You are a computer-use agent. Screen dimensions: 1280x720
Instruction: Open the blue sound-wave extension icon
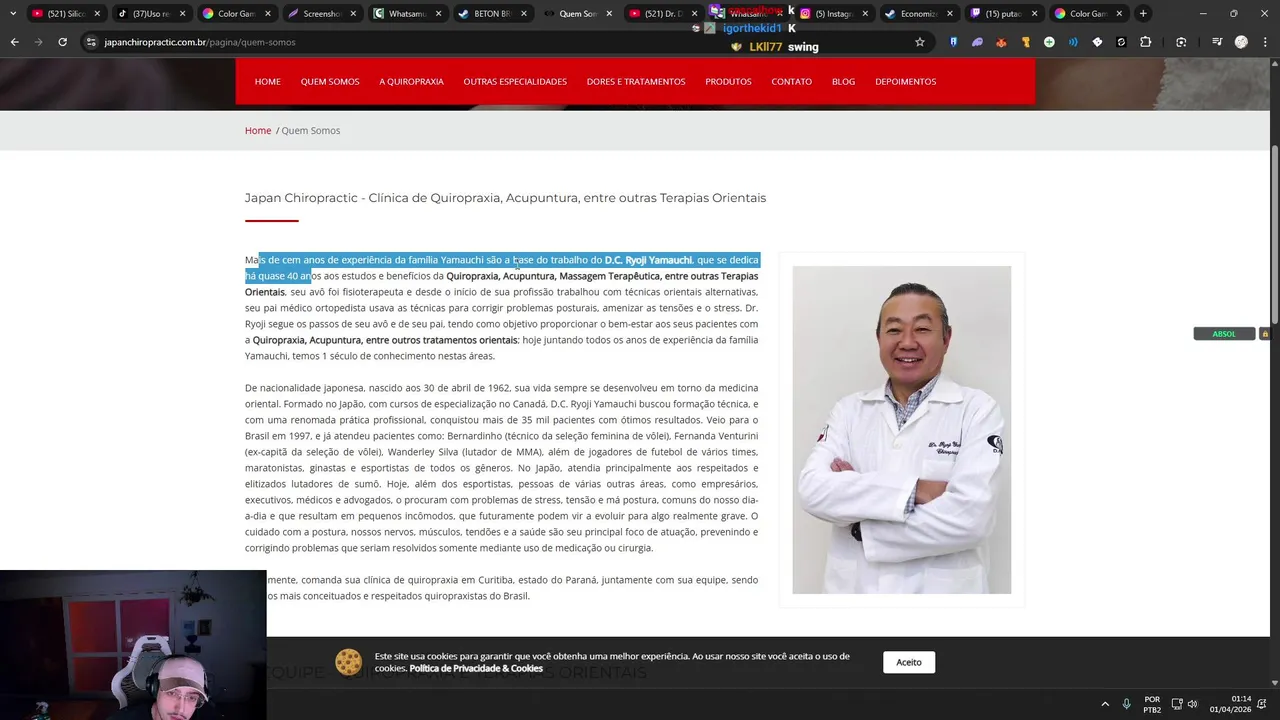(x=1073, y=42)
